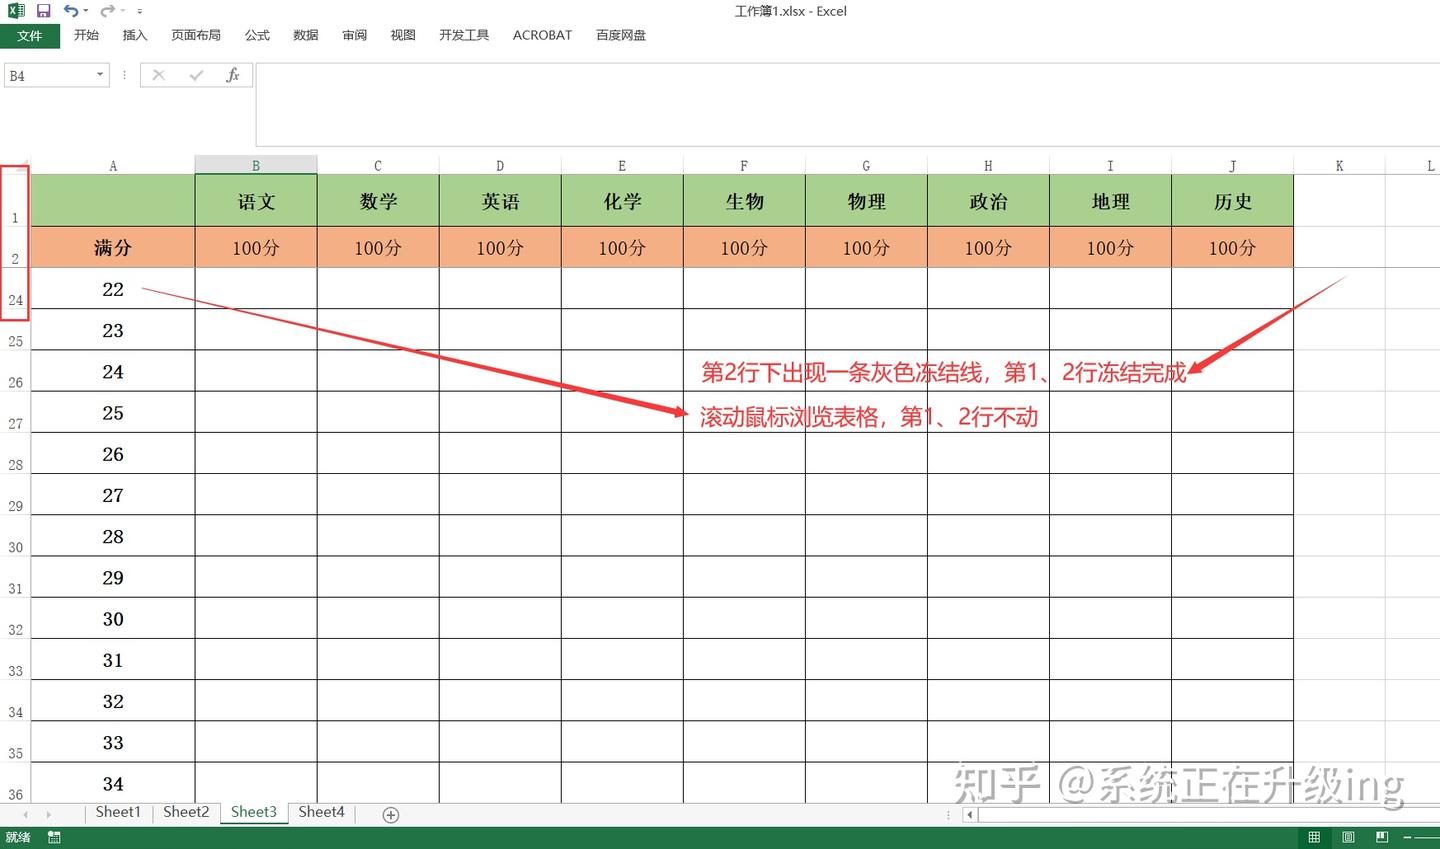Click the 地理 header cell
This screenshot has width=1440, height=849.
point(1110,201)
